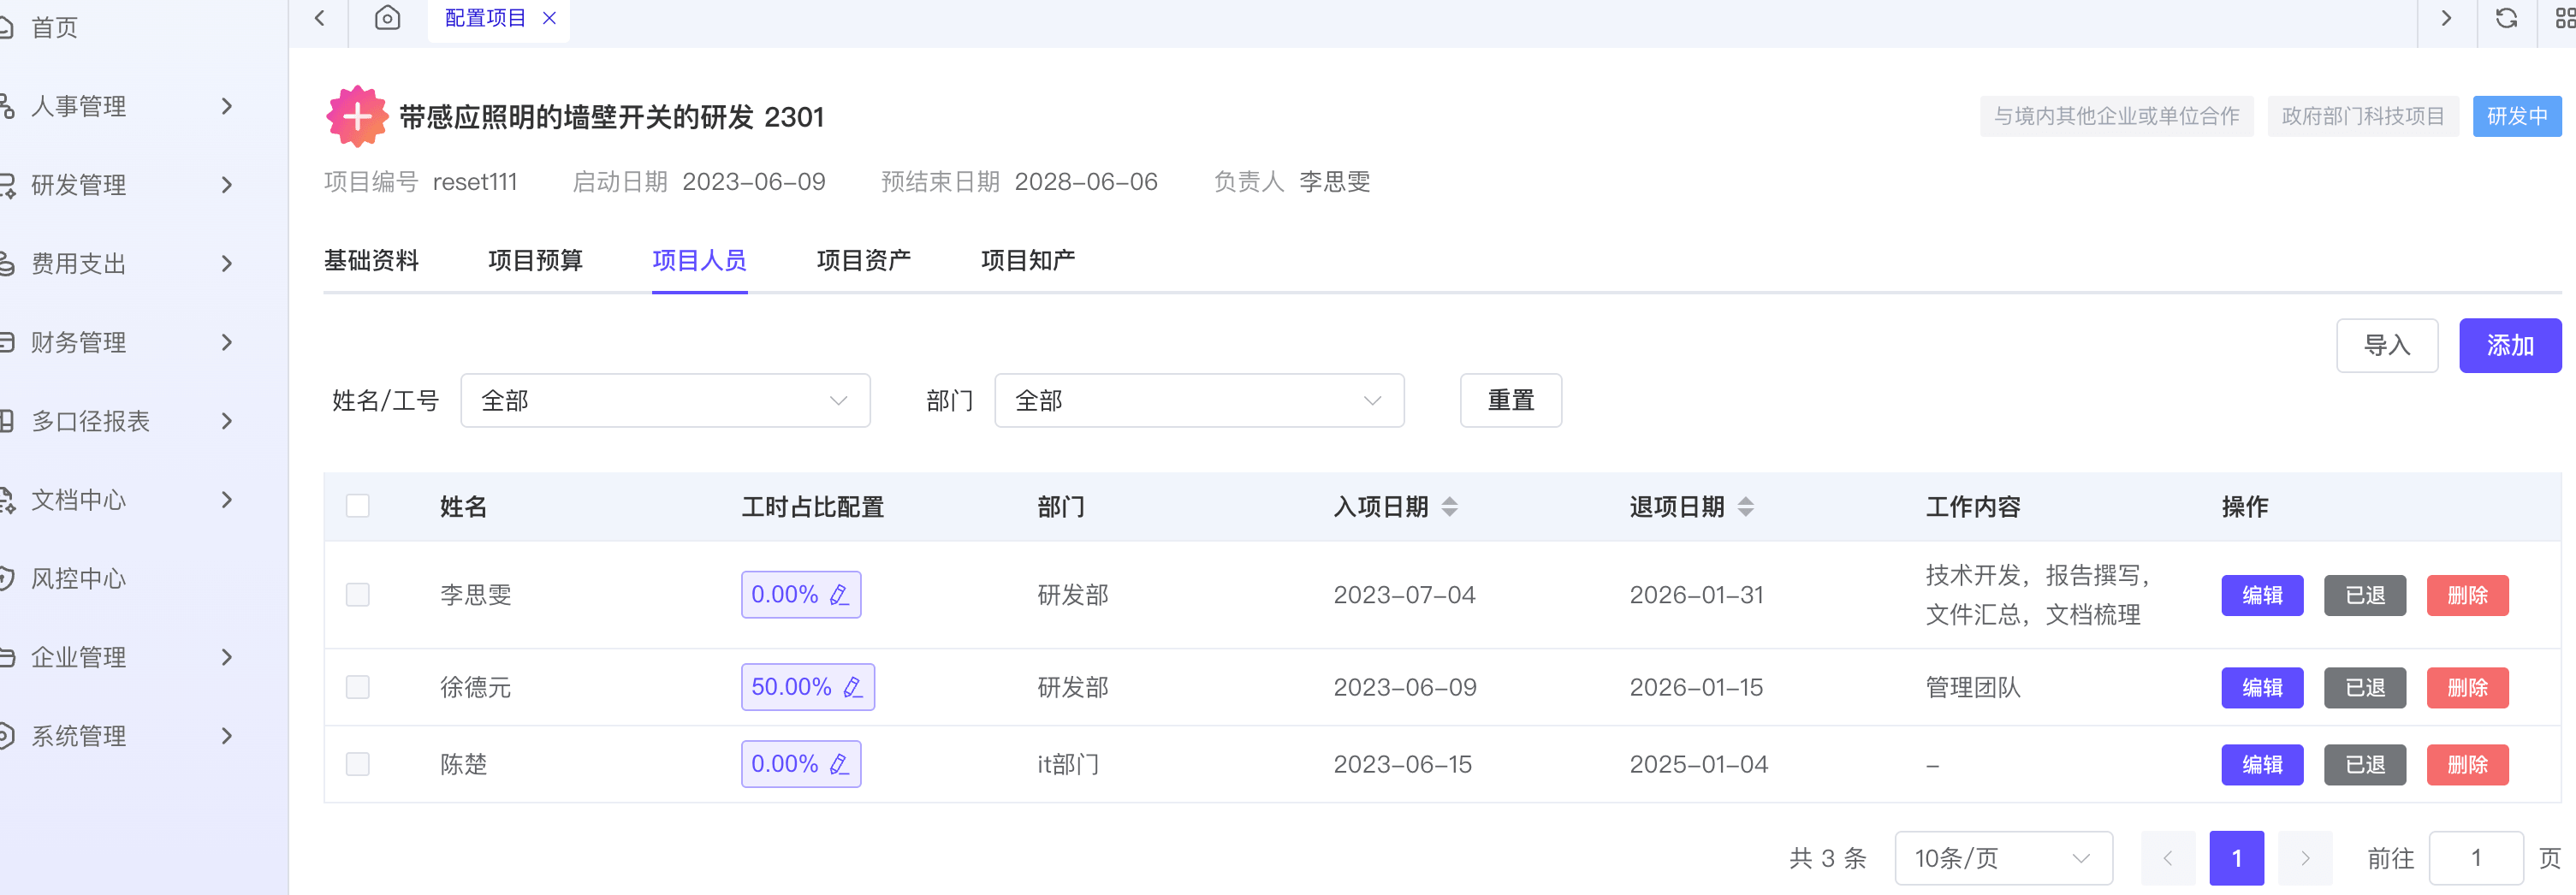Click the tab scroll left arrow
Image resolution: width=2576 pixels, height=895 pixels.
pos(319,18)
